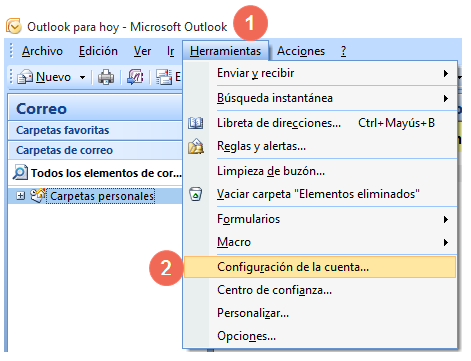Click the toolbar drag handle
The image size is (471, 361).
pos(11,77)
